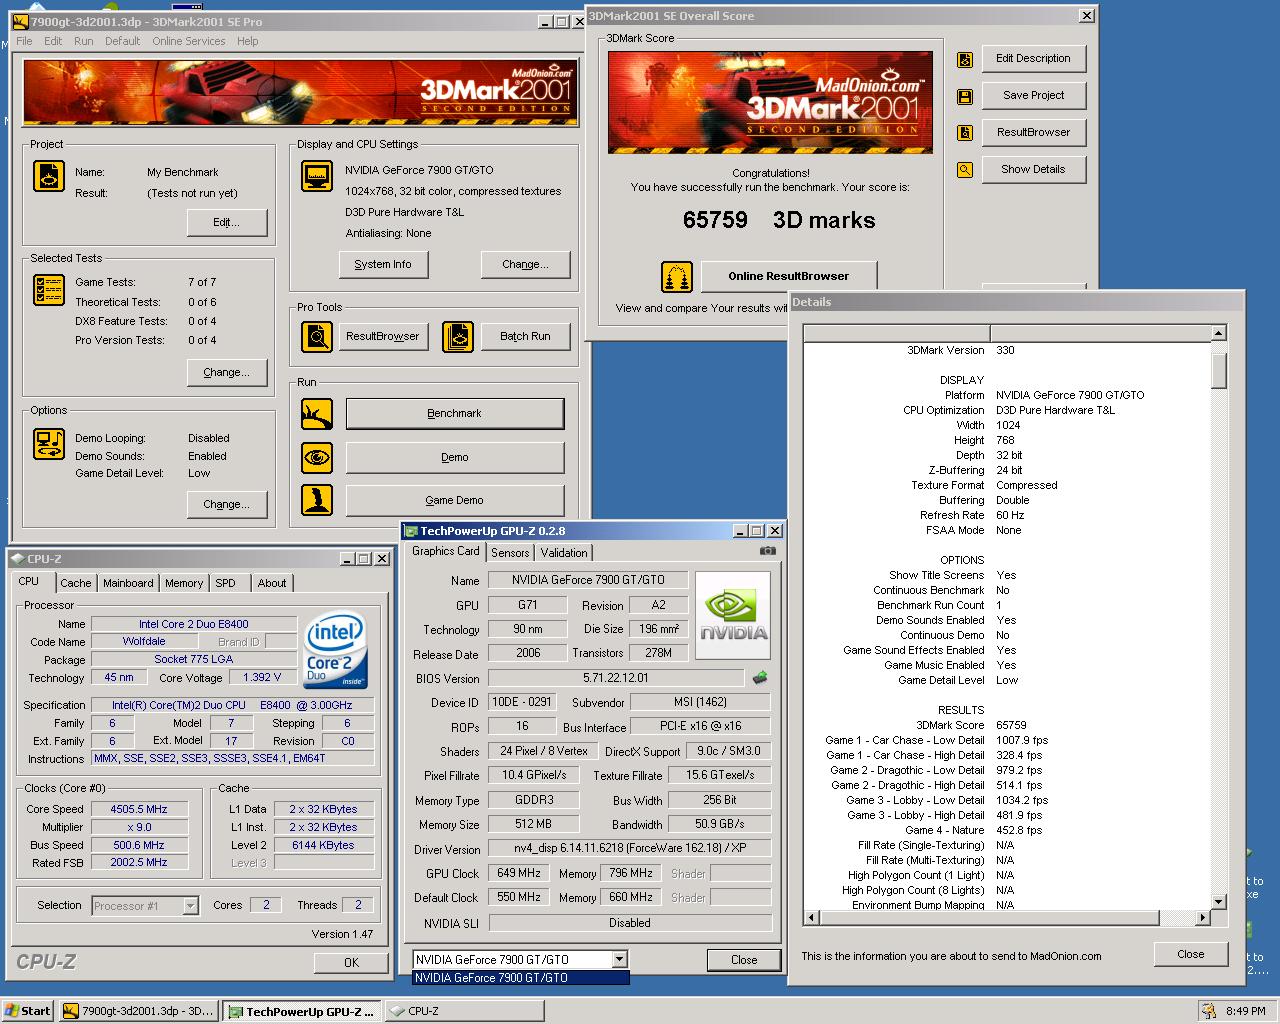
Task: Open the Help menu in 3DMark
Action: click(248, 41)
